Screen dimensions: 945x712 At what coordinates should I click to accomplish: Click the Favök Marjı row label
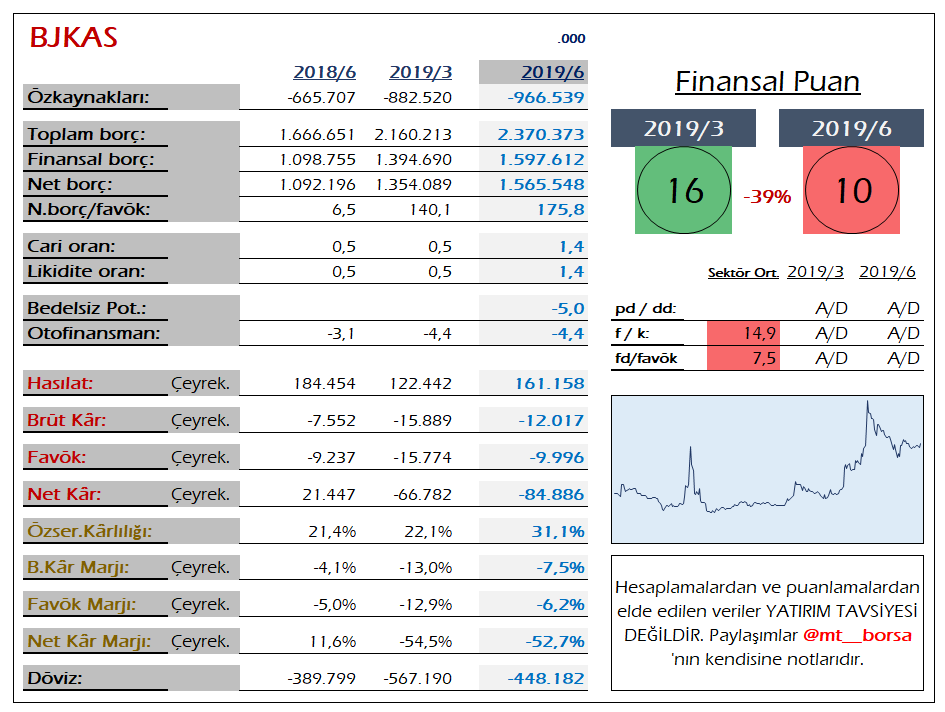[81, 604]
